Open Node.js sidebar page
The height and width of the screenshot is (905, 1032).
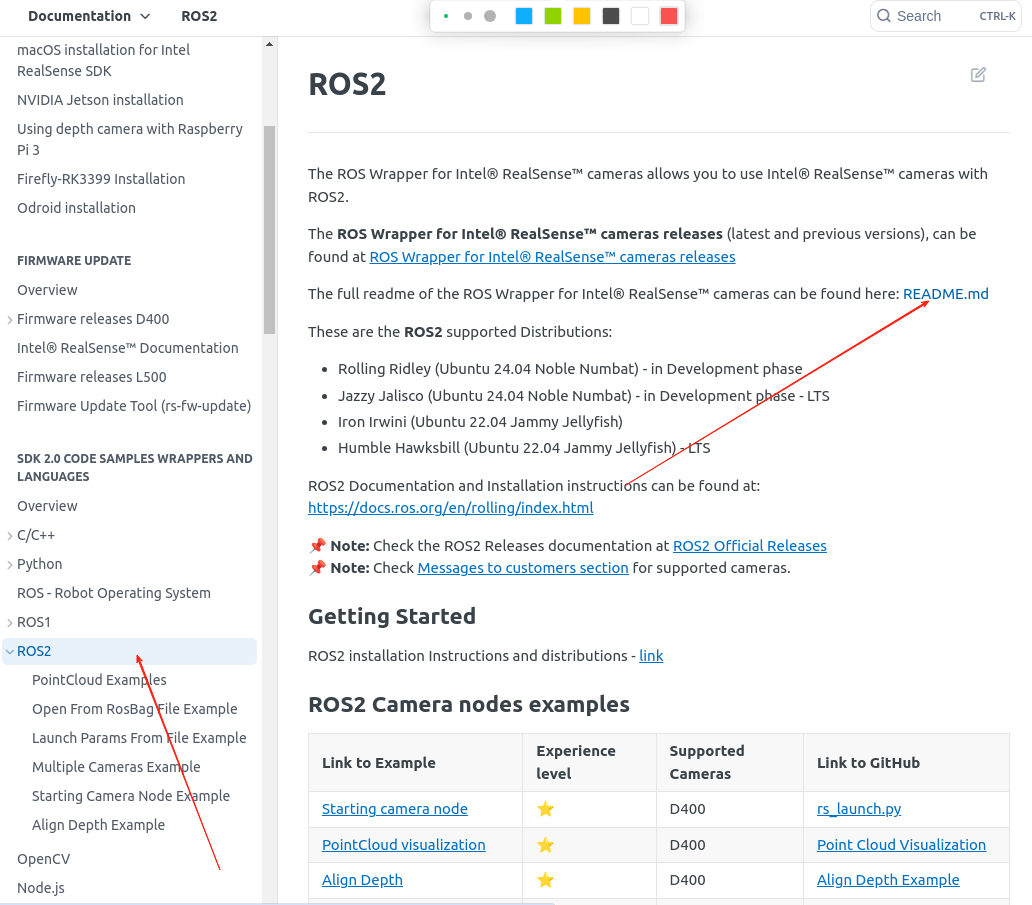pyautogui.click(x=41, y=888)
